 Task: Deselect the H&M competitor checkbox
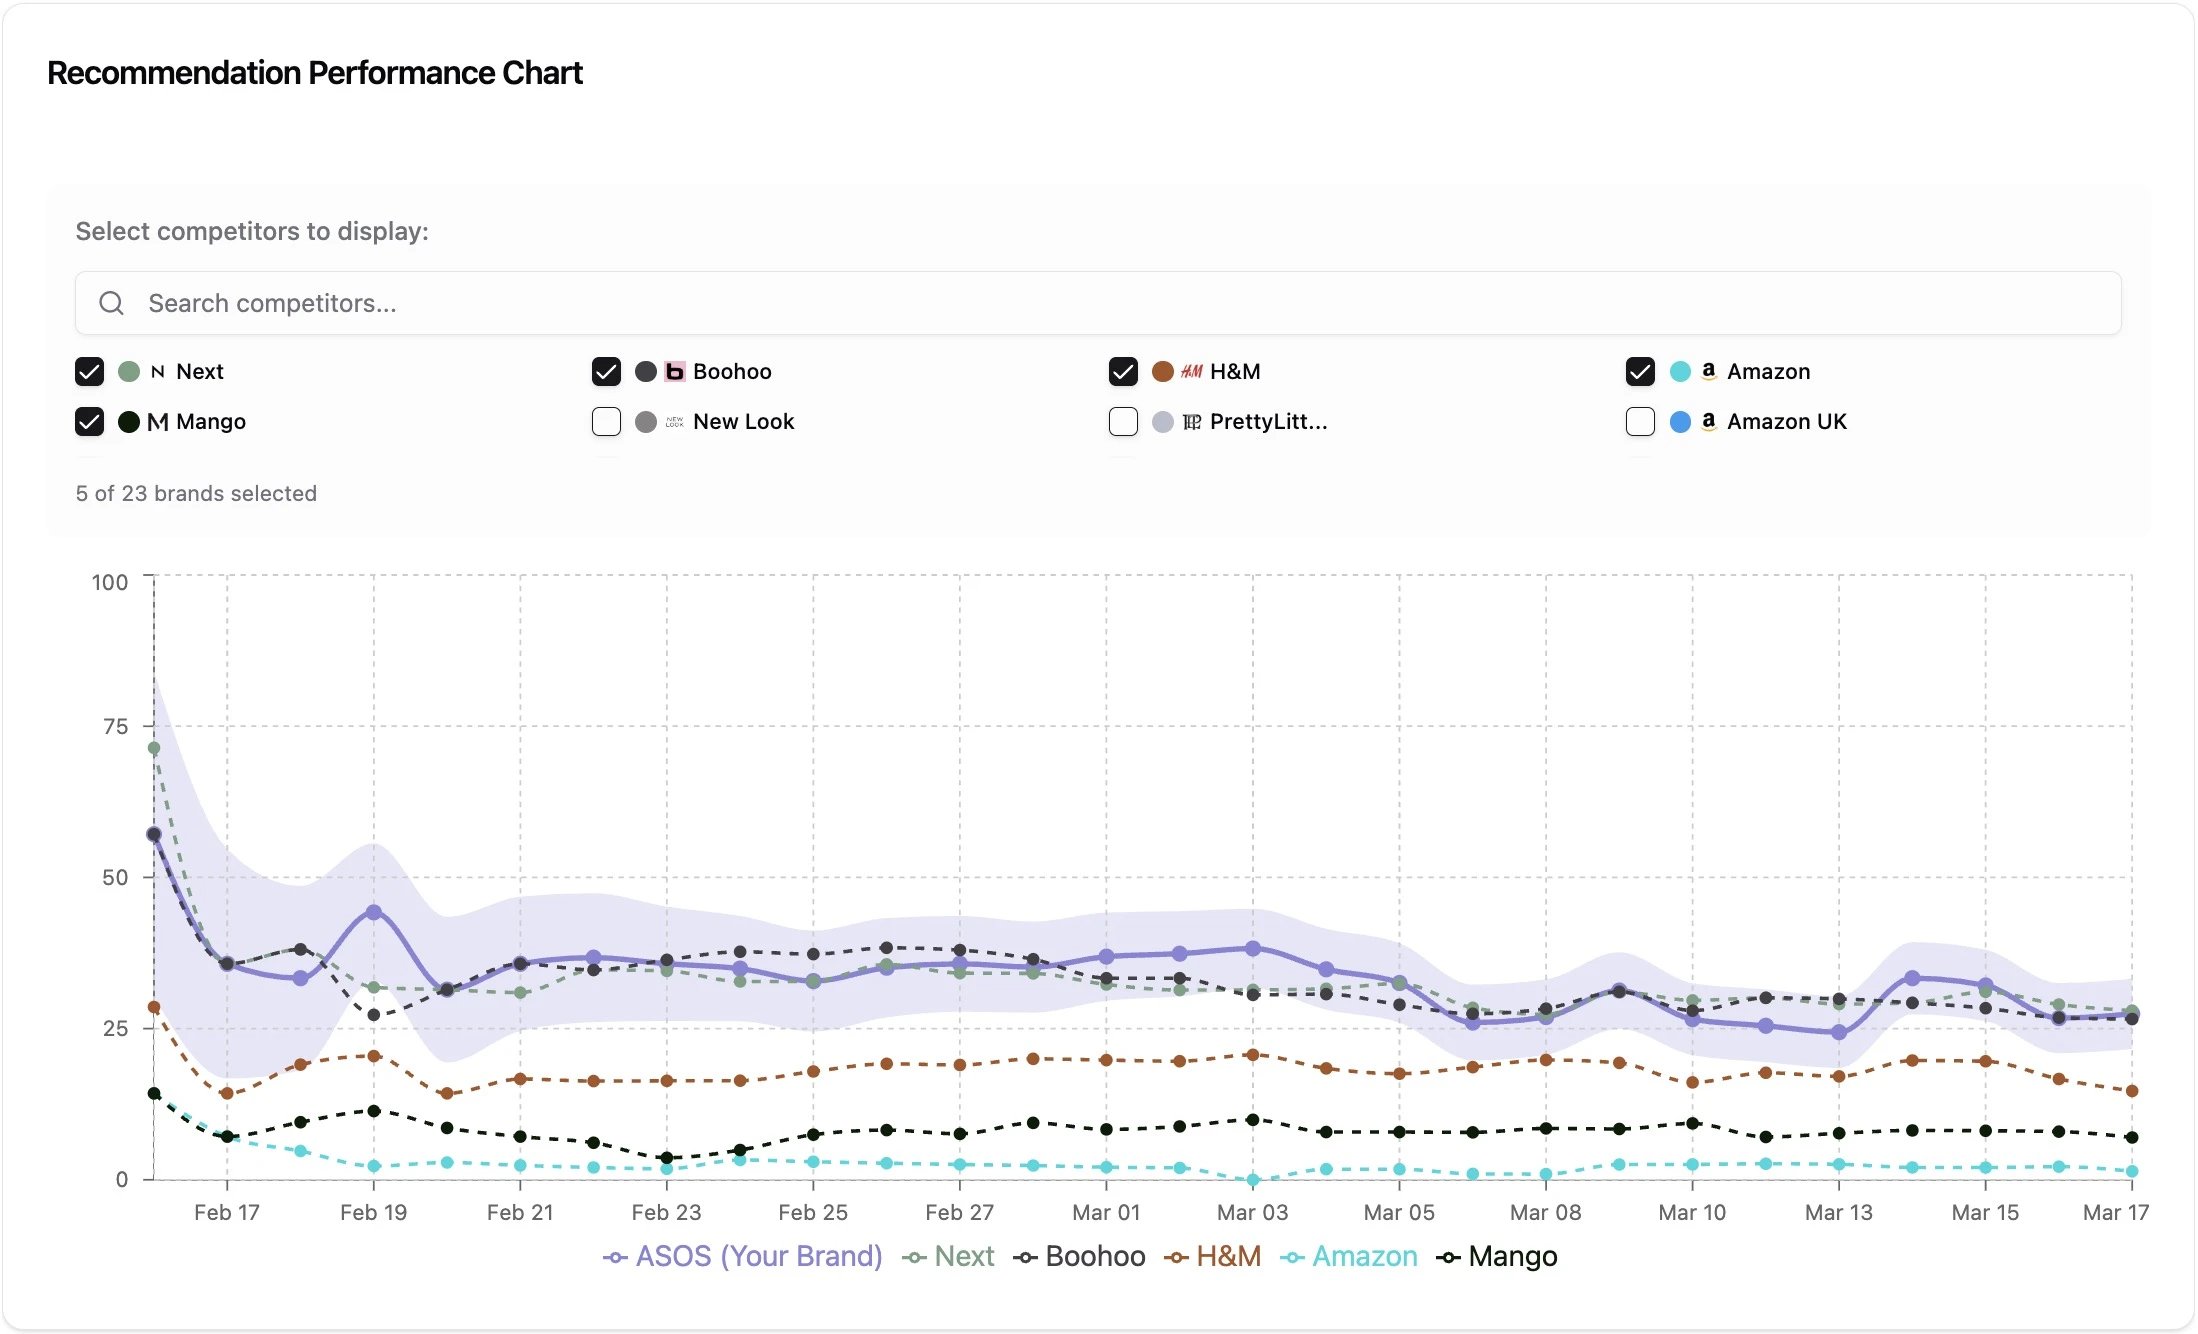click(1123, 372)
